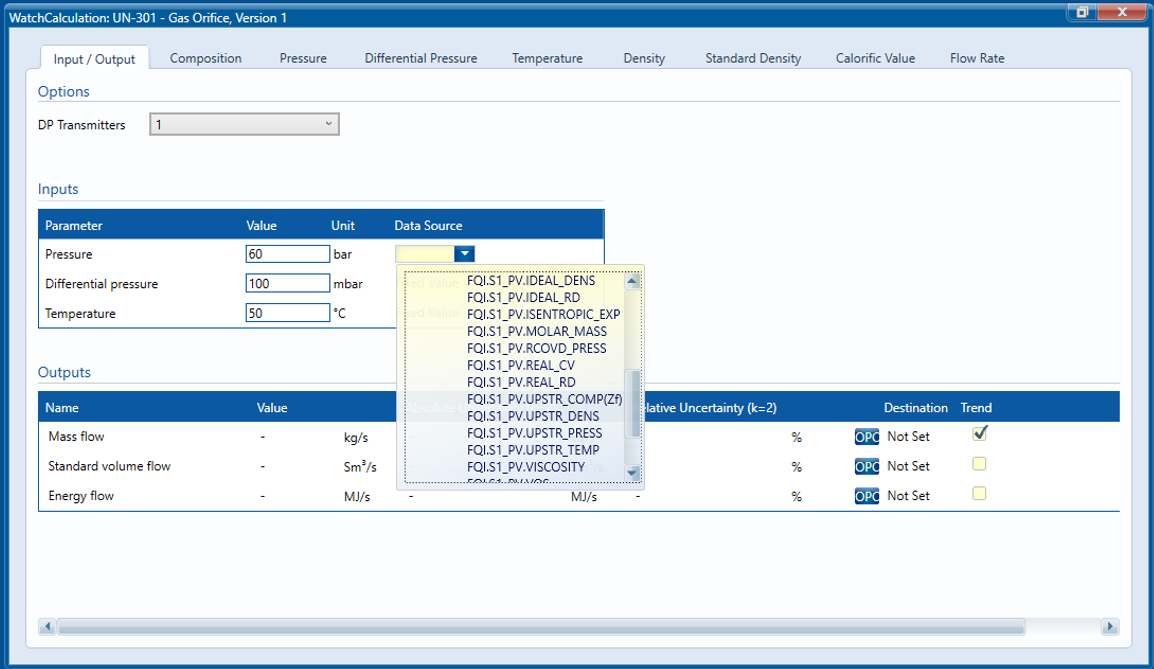Click the Differential pressure value field
Viewport: 1154px width, 669px height.
288,283
